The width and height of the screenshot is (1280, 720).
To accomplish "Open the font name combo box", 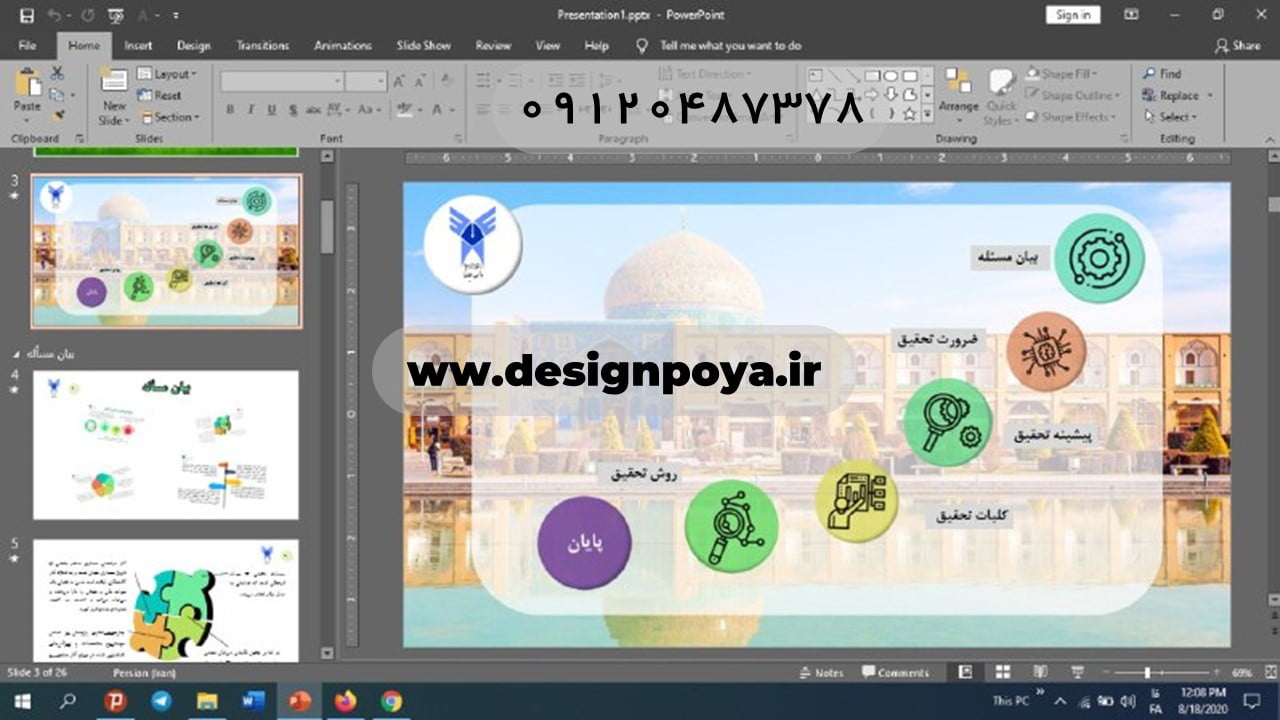I will click(x=282, y=82).
